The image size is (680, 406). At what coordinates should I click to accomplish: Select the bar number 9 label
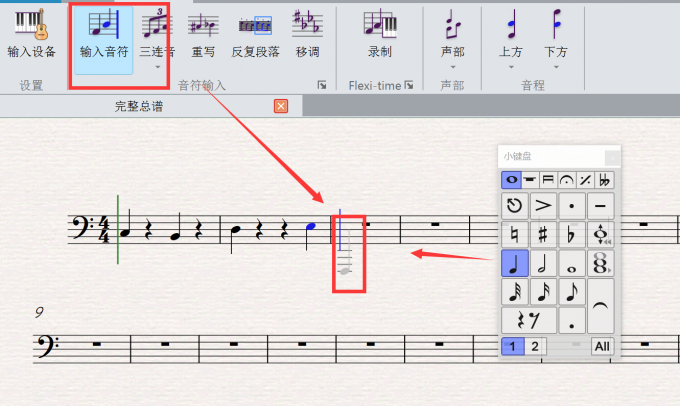pos(39,312)
